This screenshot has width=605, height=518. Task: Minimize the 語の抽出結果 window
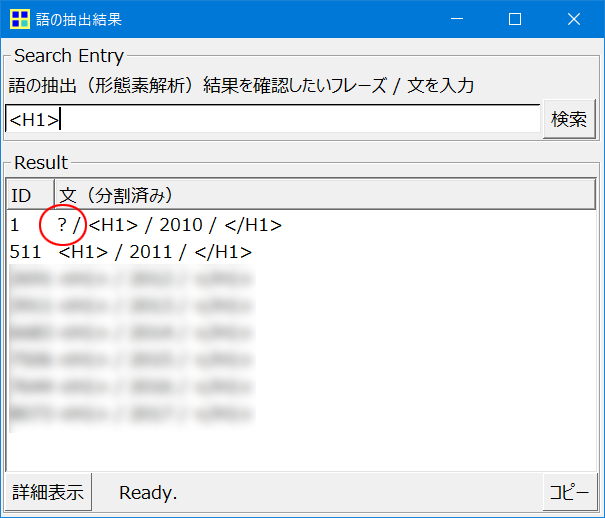(457, 19)
